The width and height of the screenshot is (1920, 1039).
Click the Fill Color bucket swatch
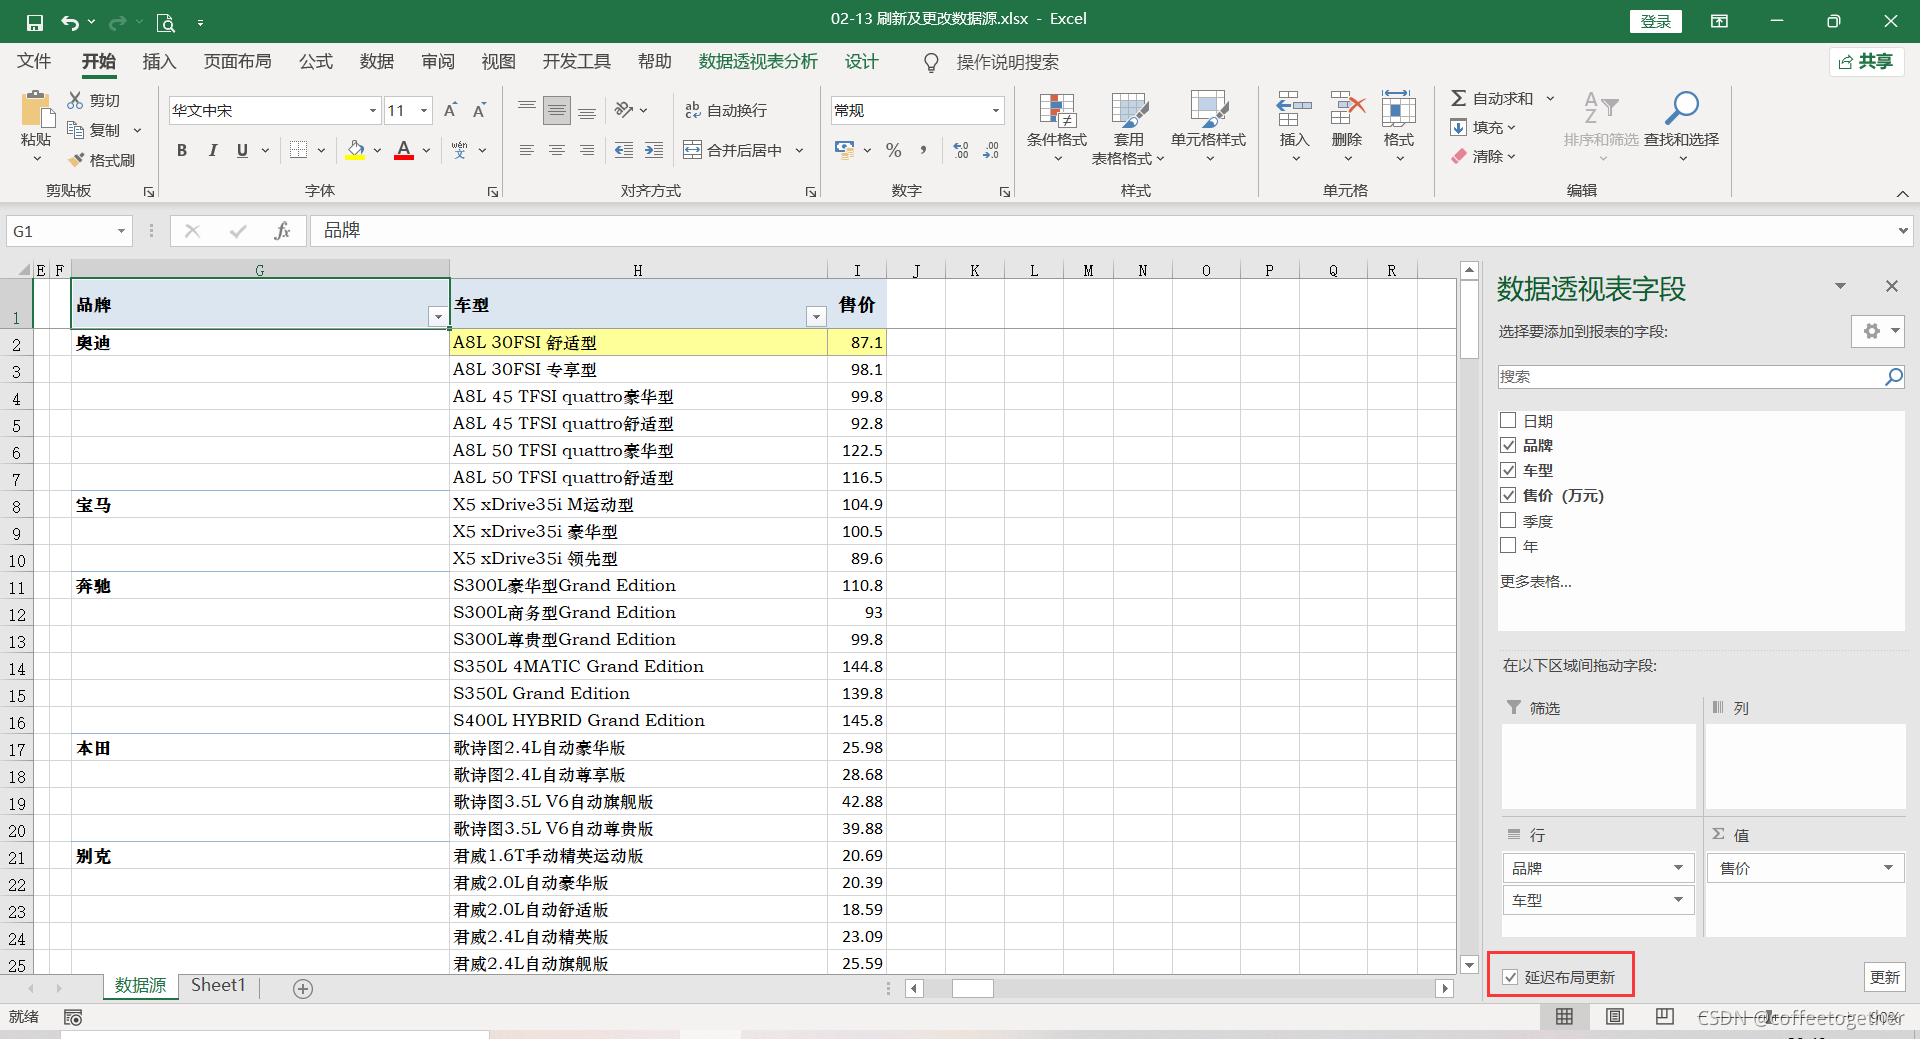pyautogui.click(x=355, y=150)
